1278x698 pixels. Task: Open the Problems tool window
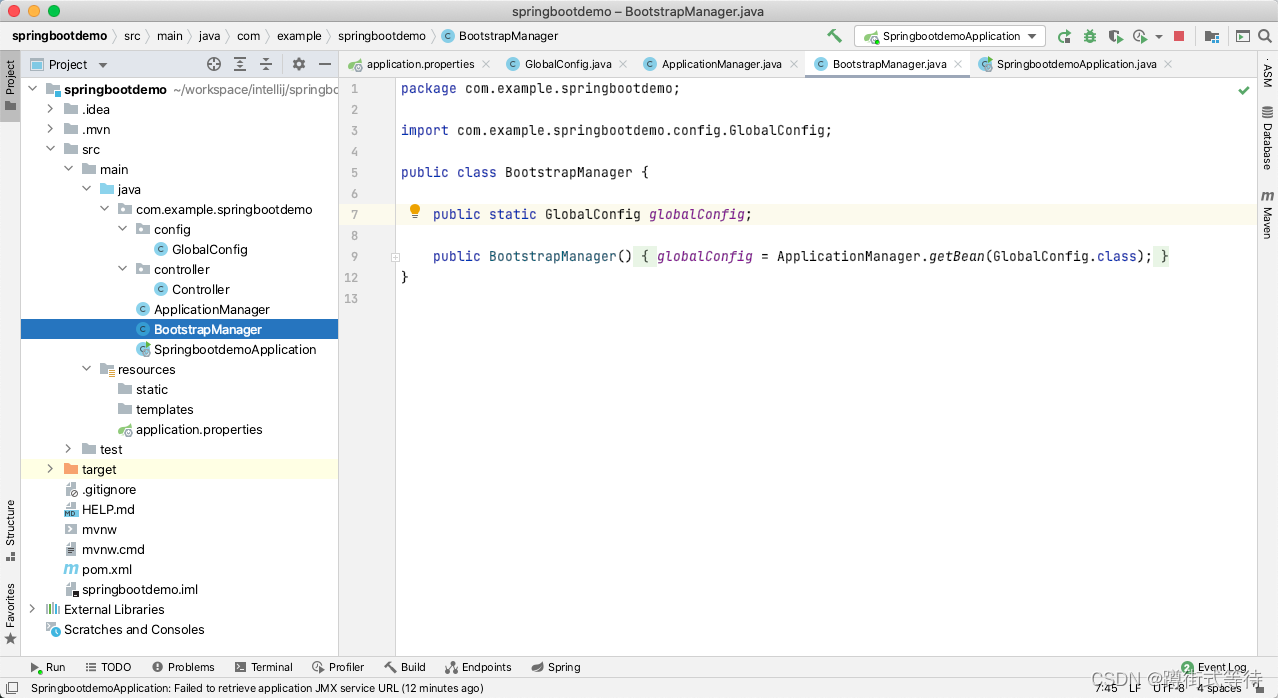tap(183, 667)
